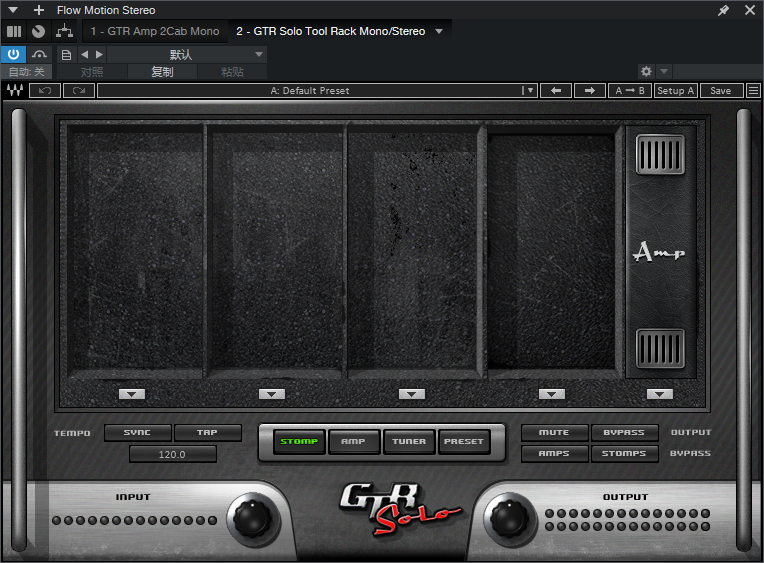The image size is (764, 563).
Task: Click the input LED meter
Action: [x=134, y=521]
